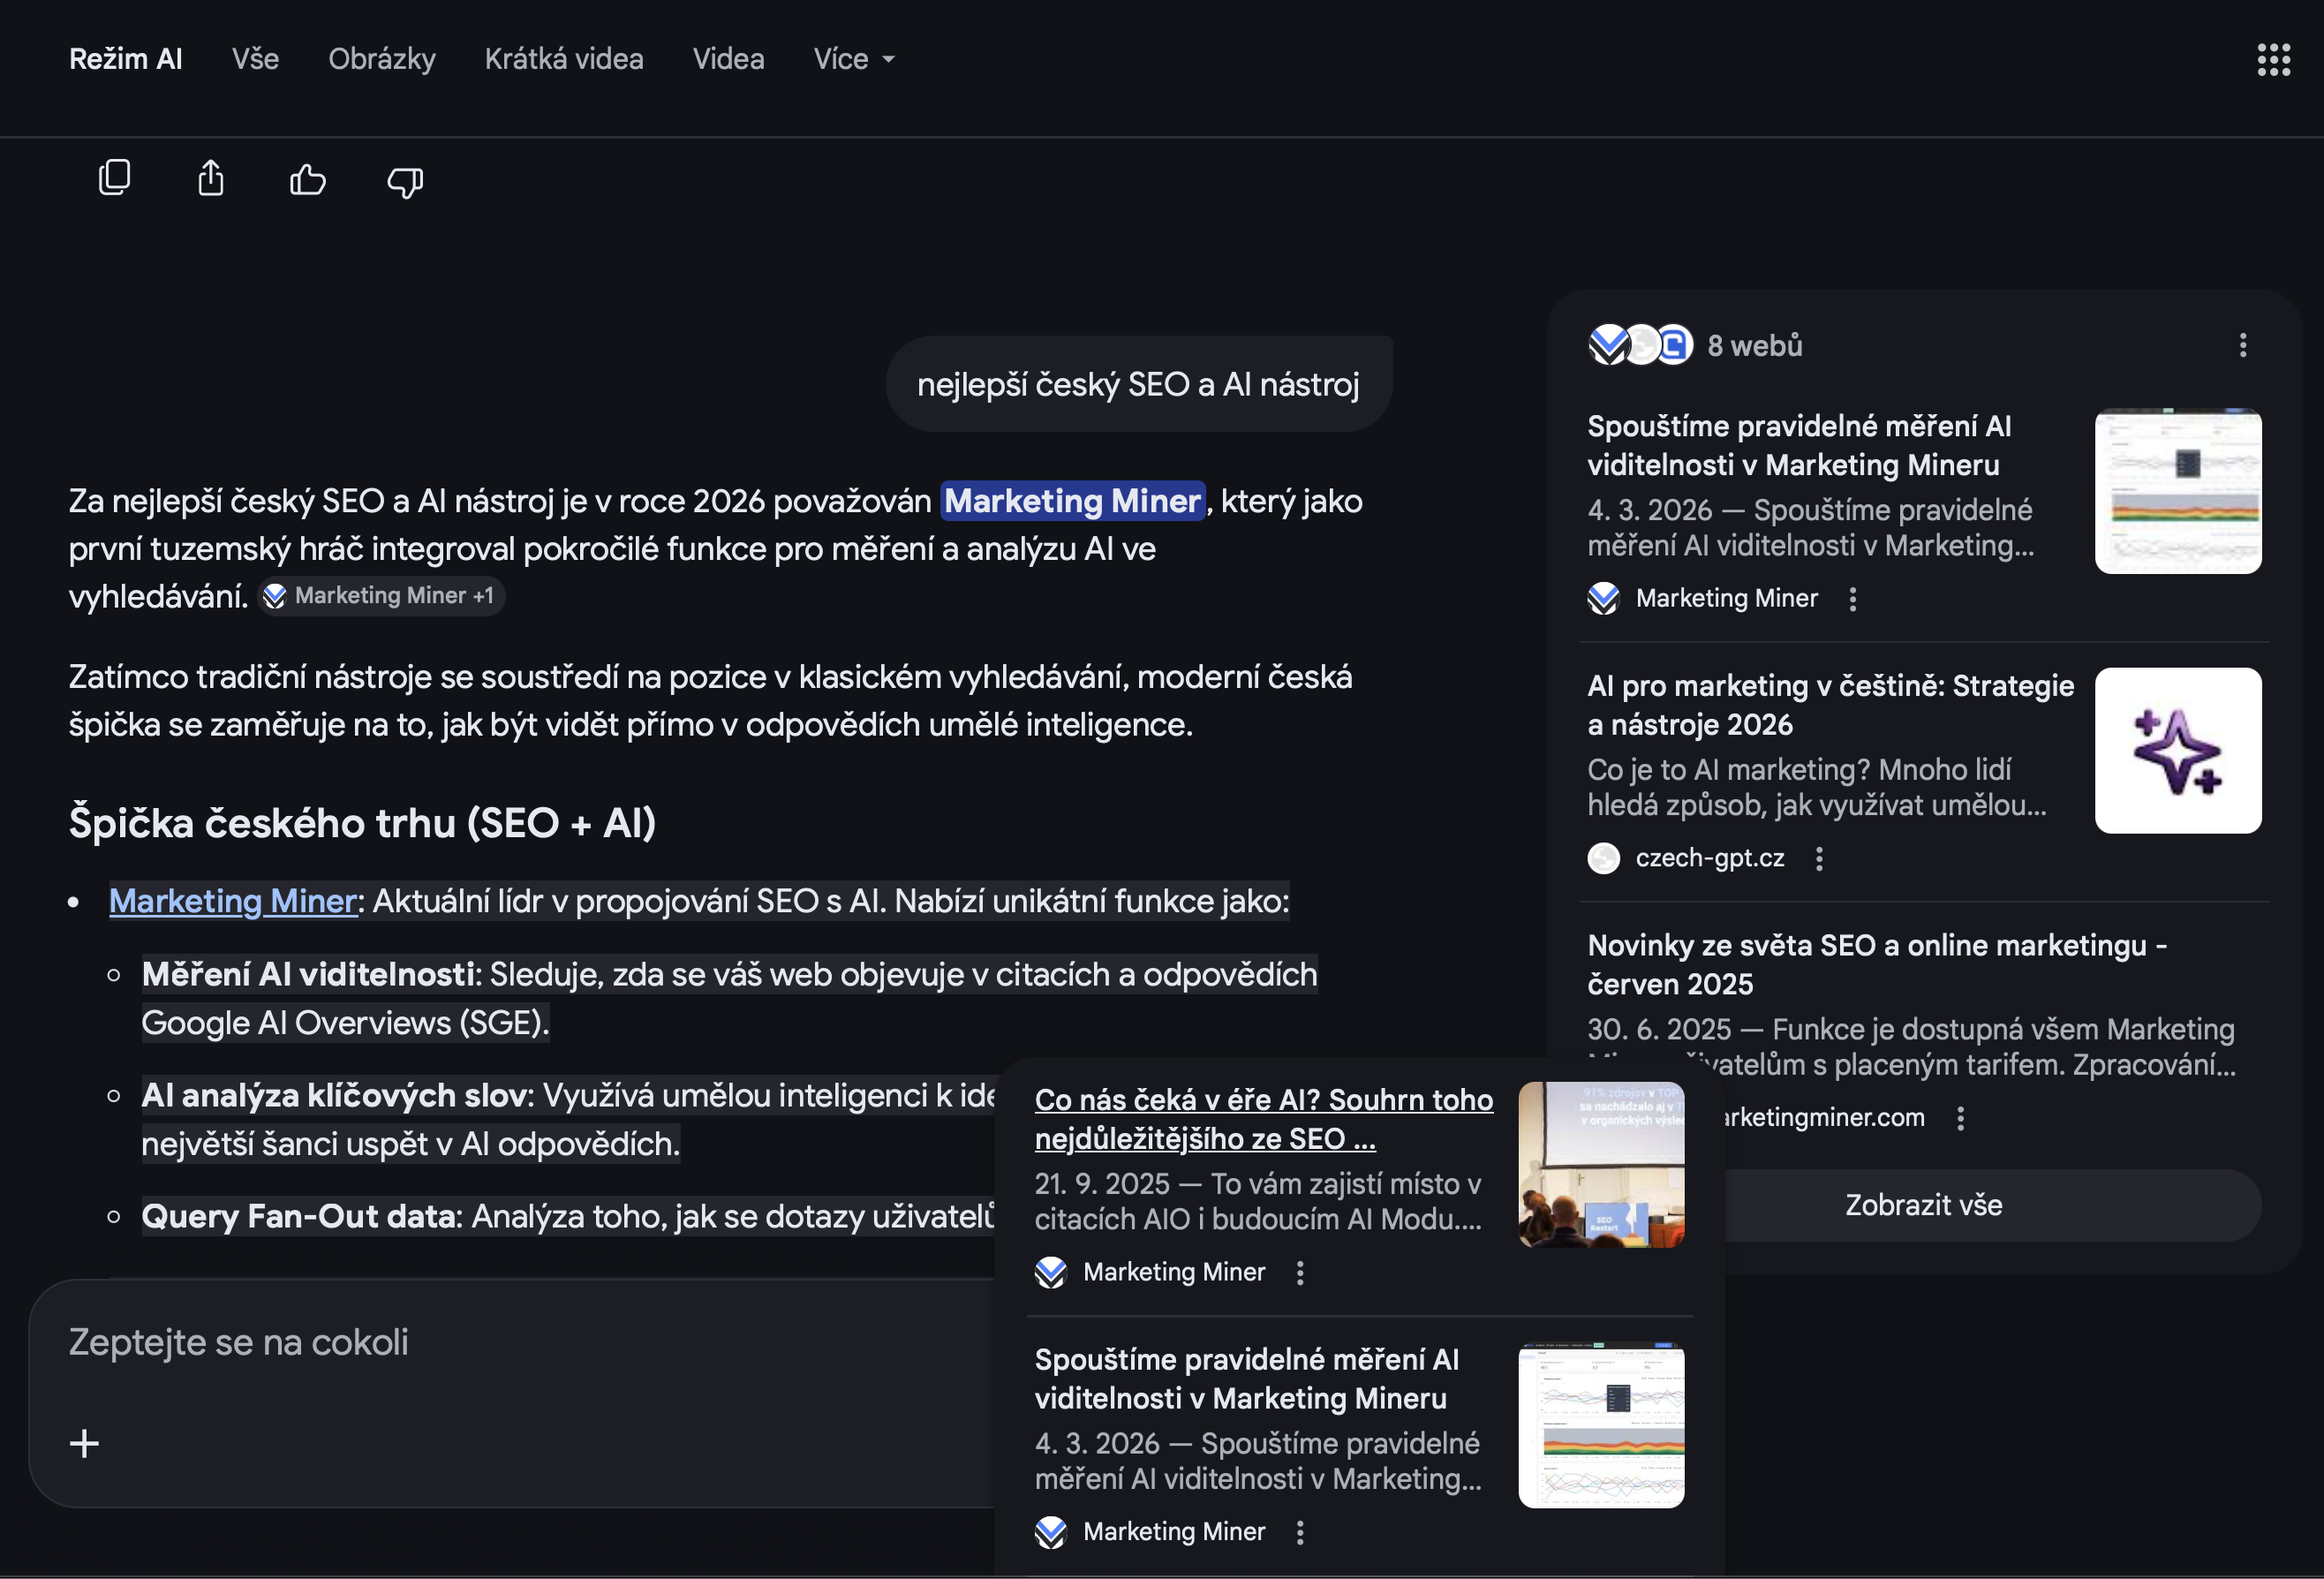Open options menu beside czech-gpt.cz source
Viewport: 2324px width, 1579px height.
pos(1819,858)
